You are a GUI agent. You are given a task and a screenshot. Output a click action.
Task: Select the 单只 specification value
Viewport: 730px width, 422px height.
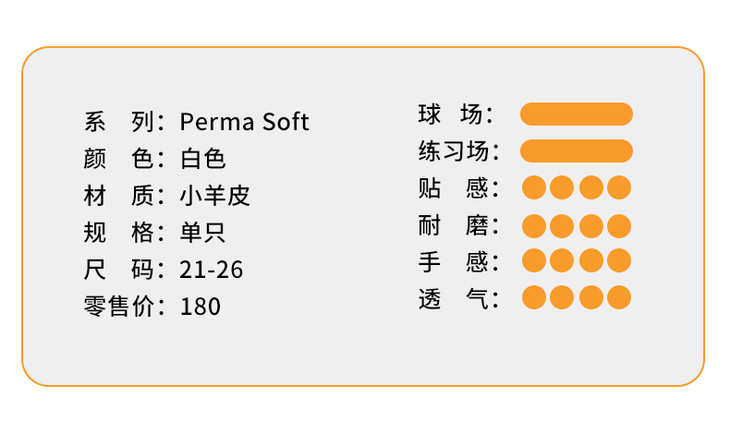tap(203, 232)
